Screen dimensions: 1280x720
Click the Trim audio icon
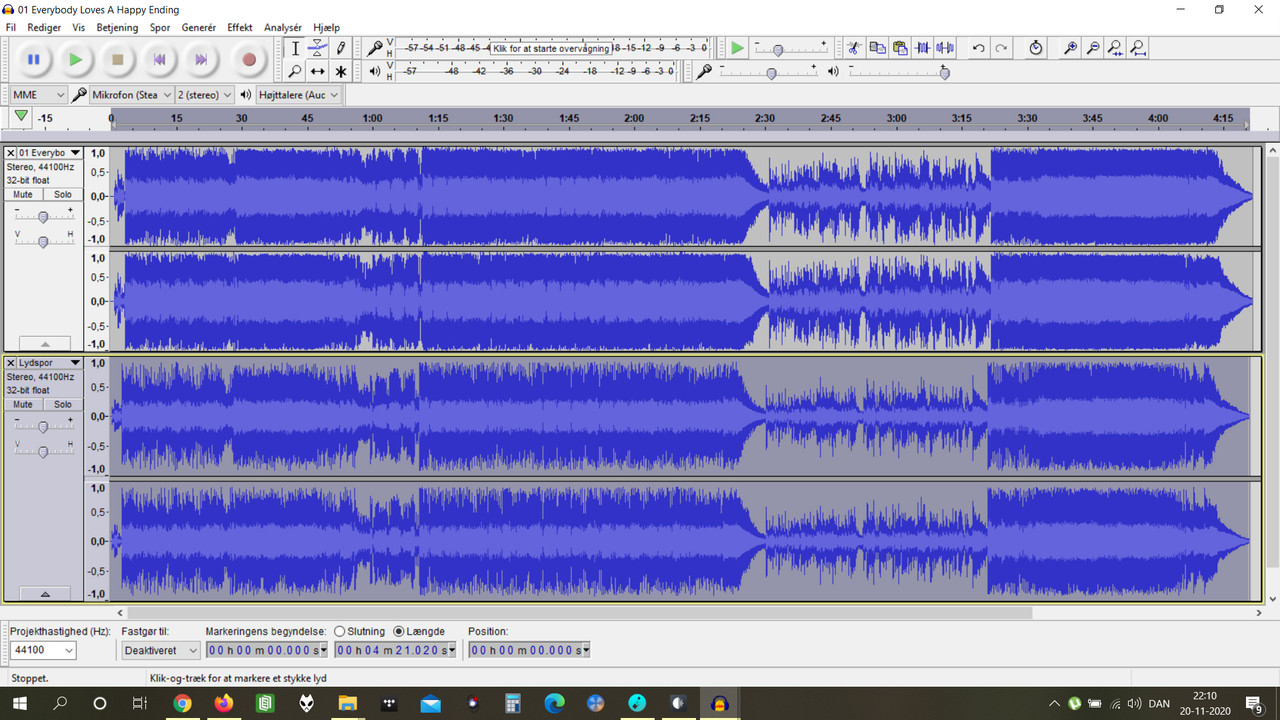[923, 48]
